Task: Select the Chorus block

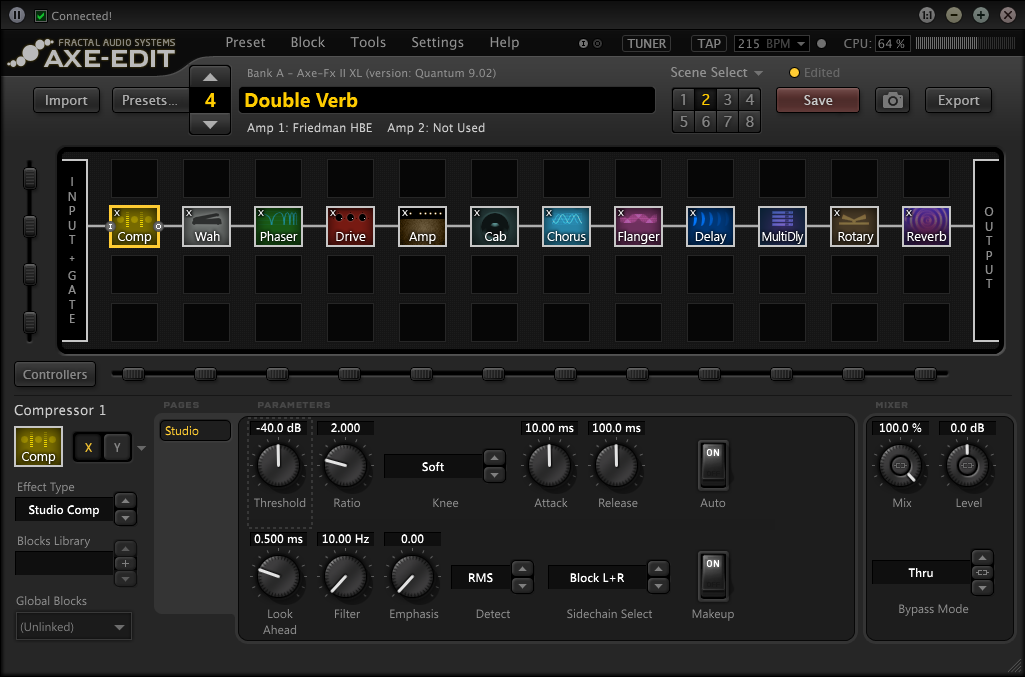Action: click(566, 227)
